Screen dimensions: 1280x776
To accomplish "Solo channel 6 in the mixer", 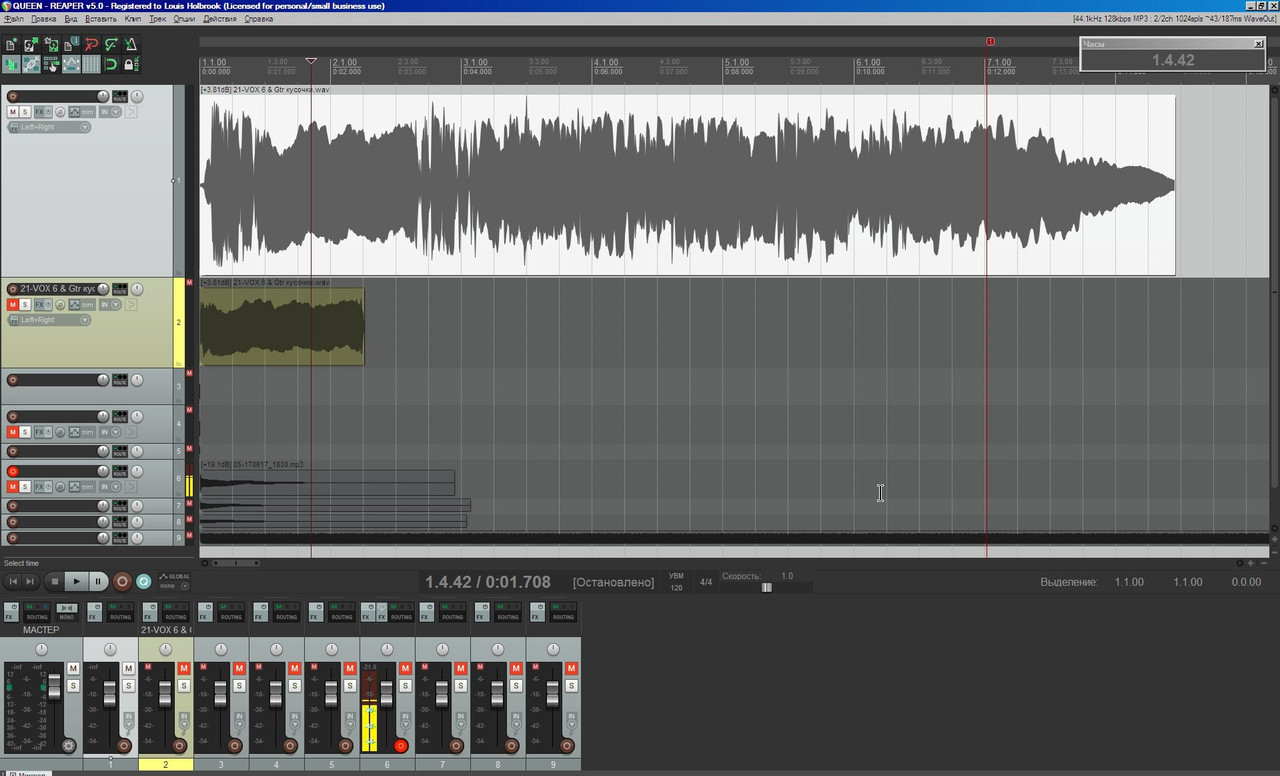I will click(405, 686).
